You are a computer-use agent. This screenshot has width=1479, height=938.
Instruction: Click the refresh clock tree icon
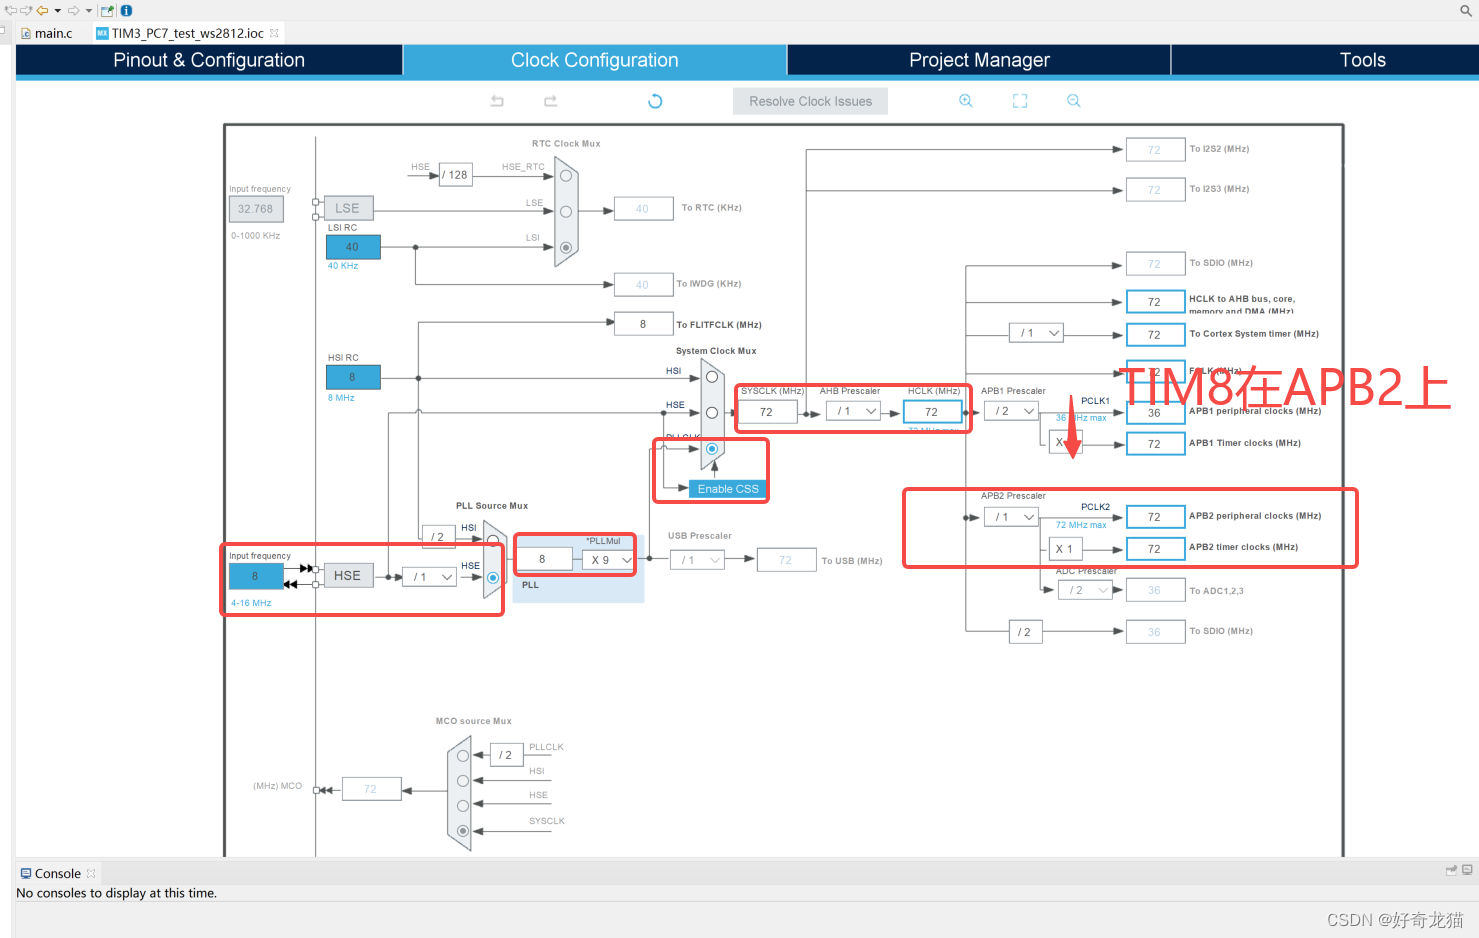[655, 101]
